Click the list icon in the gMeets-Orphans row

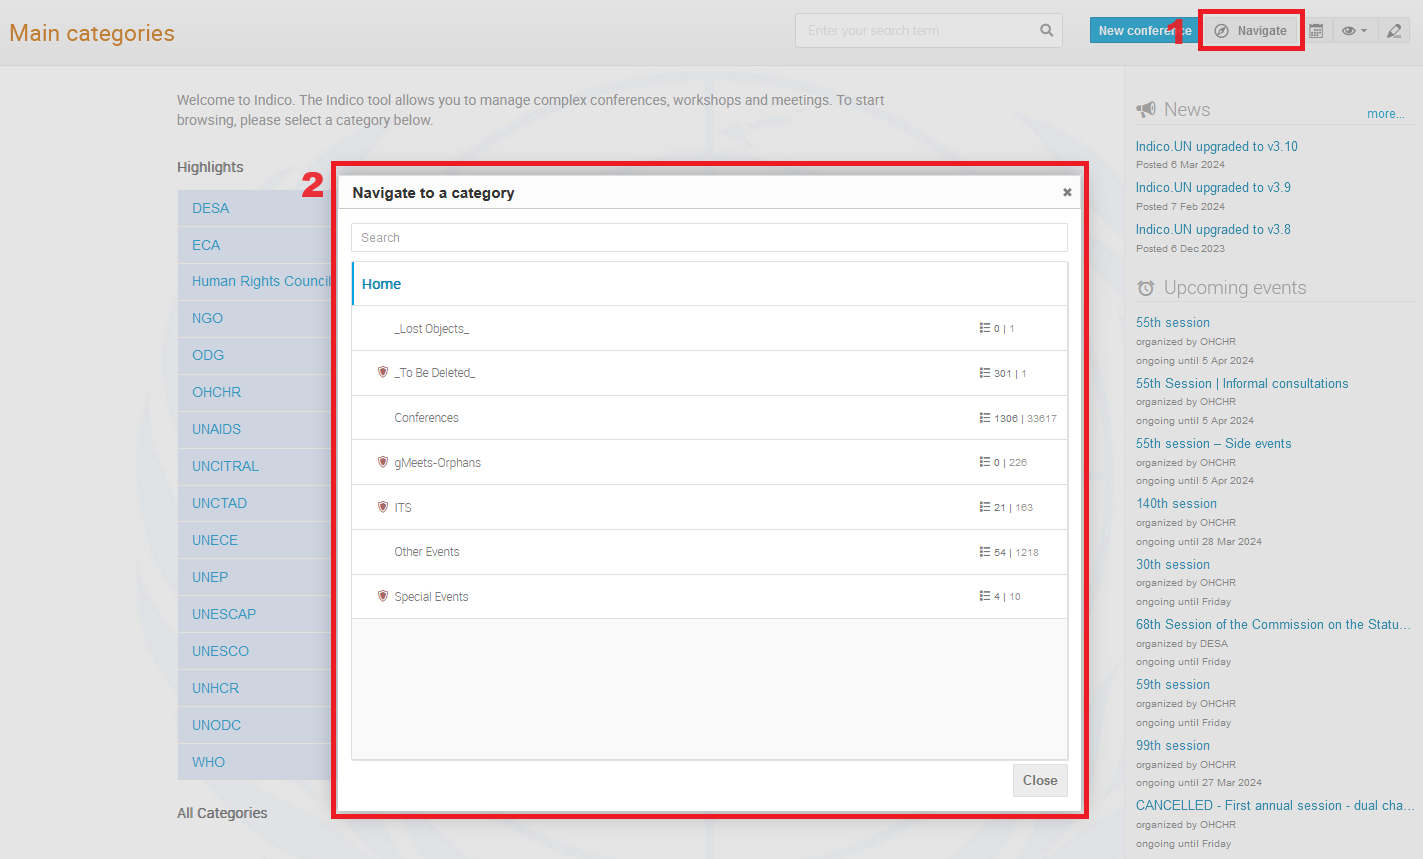[985, 462]
